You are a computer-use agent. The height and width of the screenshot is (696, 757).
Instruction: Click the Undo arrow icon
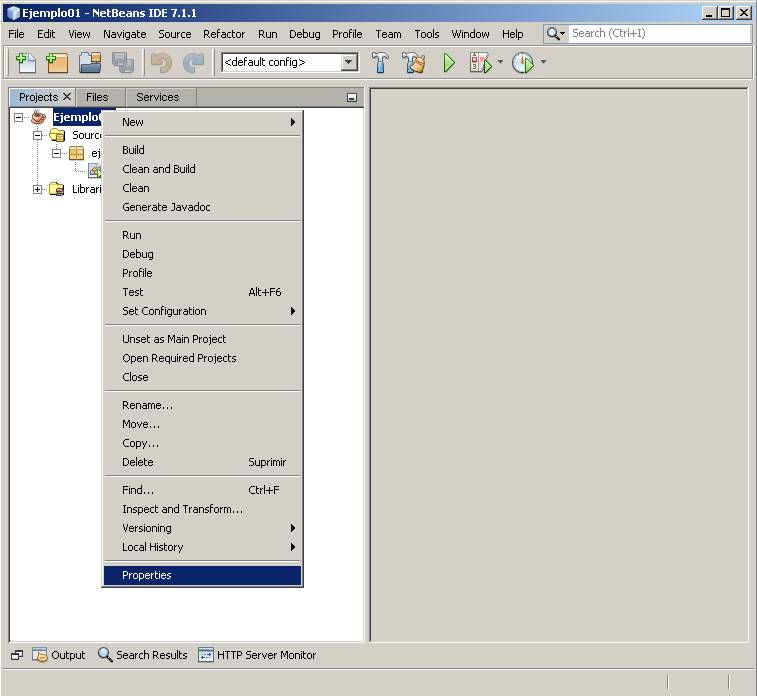coord(161,63)
